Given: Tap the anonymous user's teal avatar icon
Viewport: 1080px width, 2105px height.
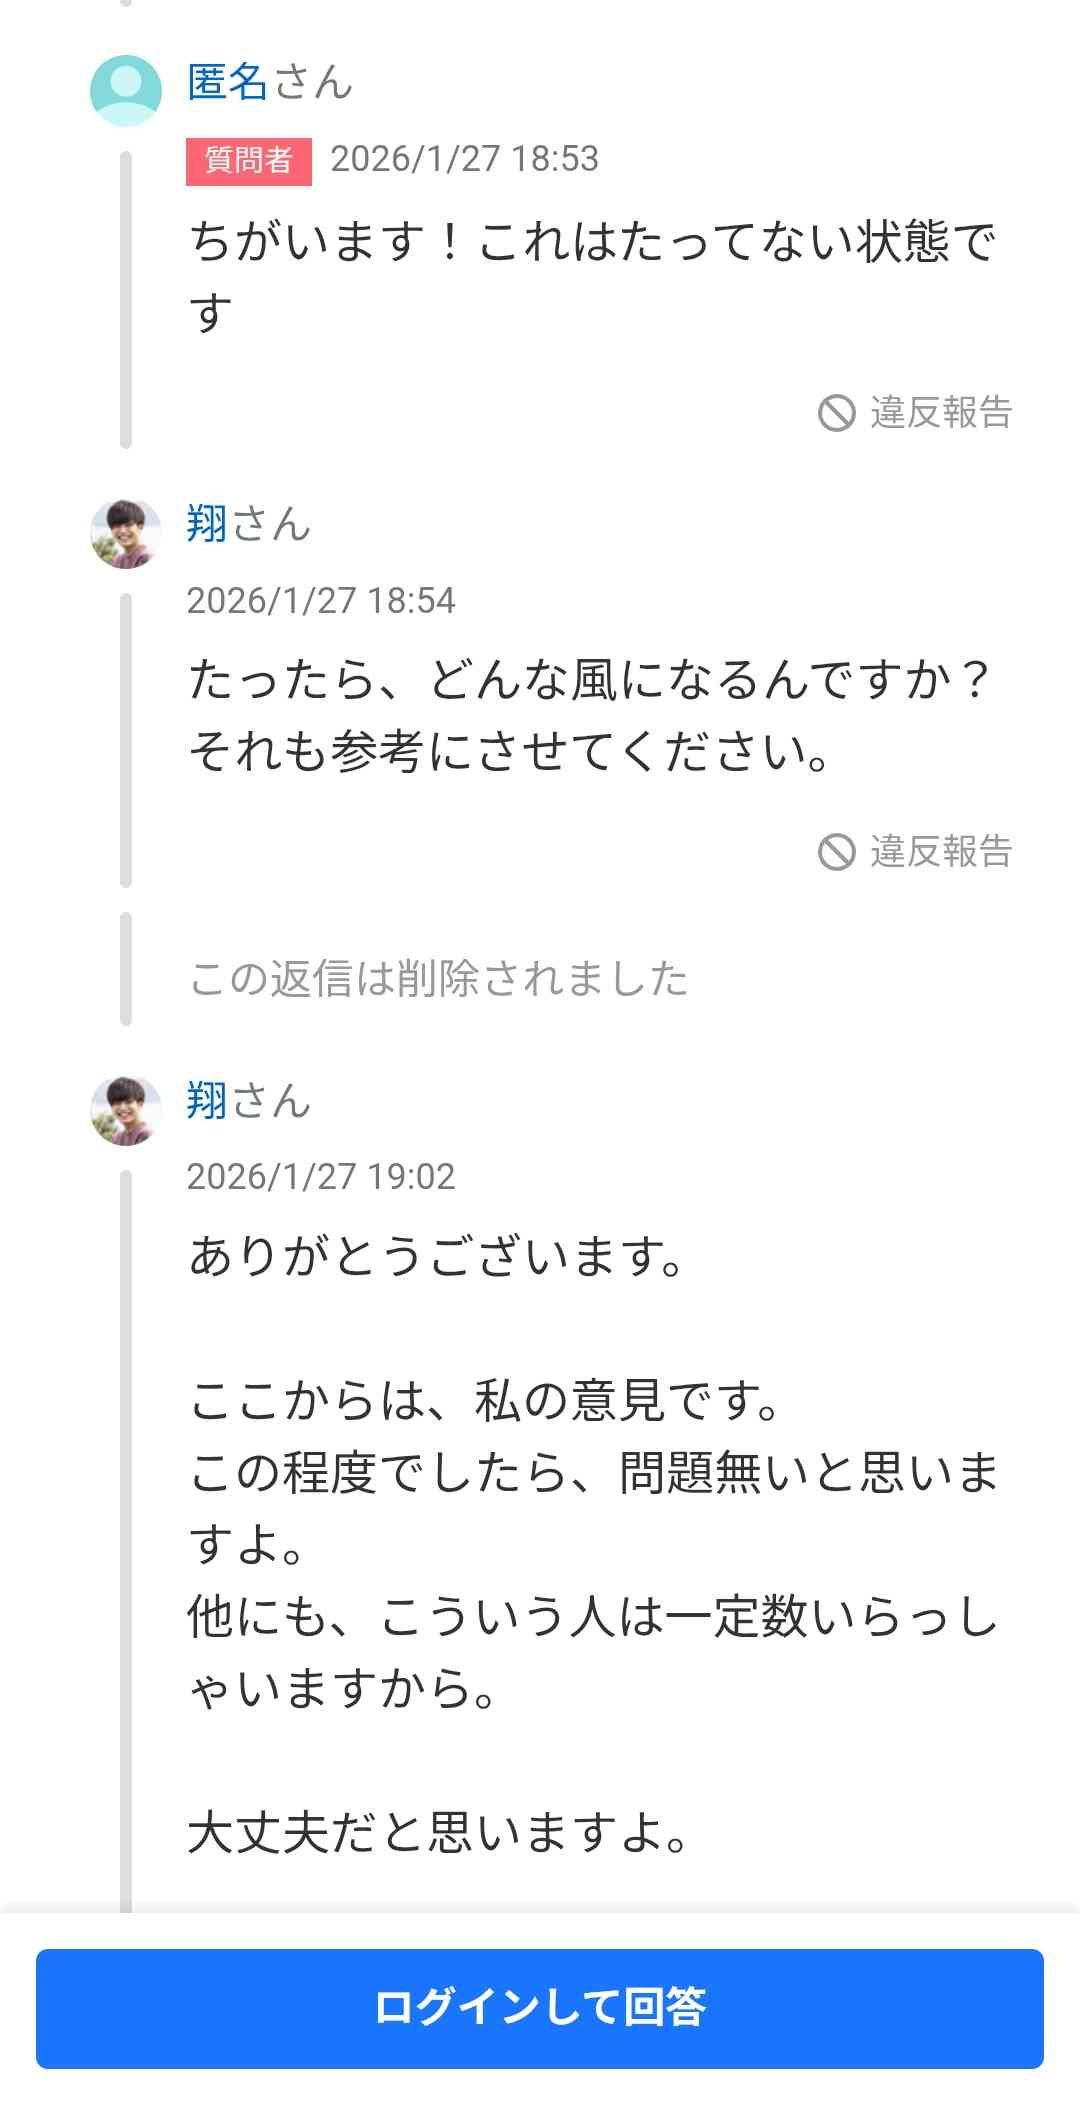Looking at the screenshot, I should (x=126, y=90).
